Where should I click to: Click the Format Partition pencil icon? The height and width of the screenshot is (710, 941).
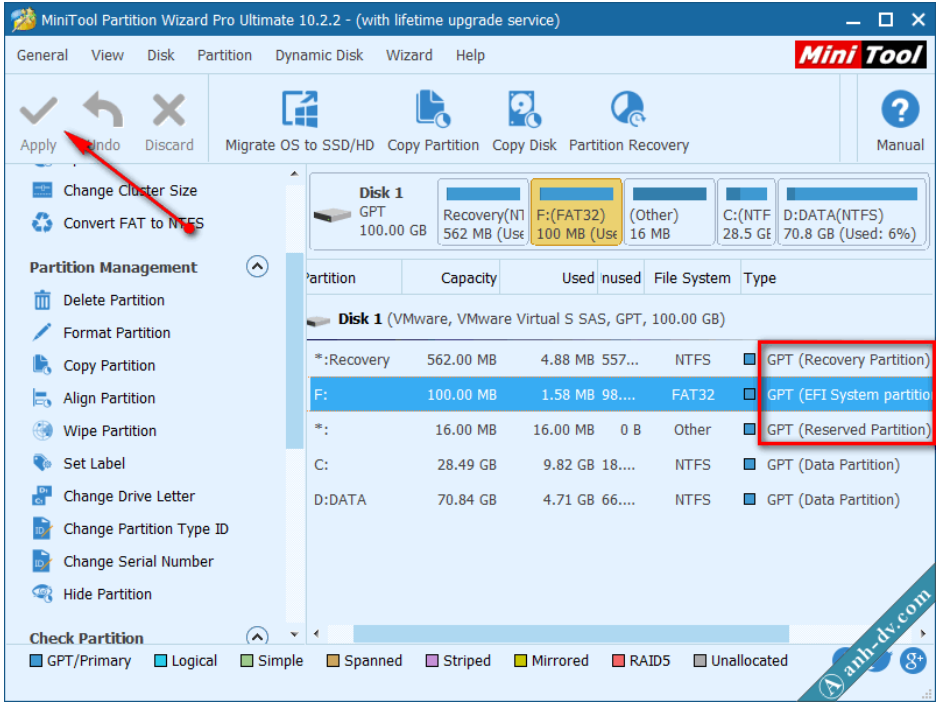[42, 332]
